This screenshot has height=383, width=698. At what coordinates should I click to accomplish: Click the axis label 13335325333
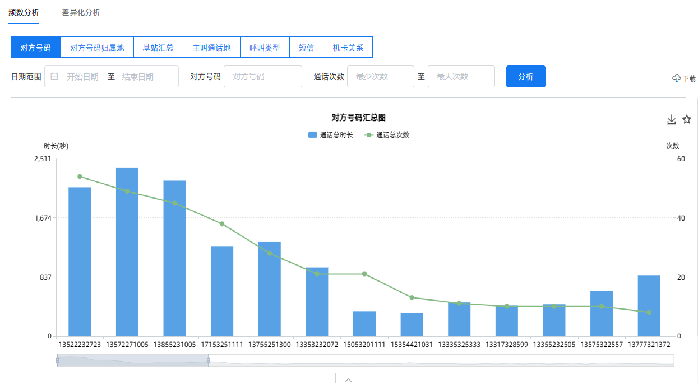[459, 344]
